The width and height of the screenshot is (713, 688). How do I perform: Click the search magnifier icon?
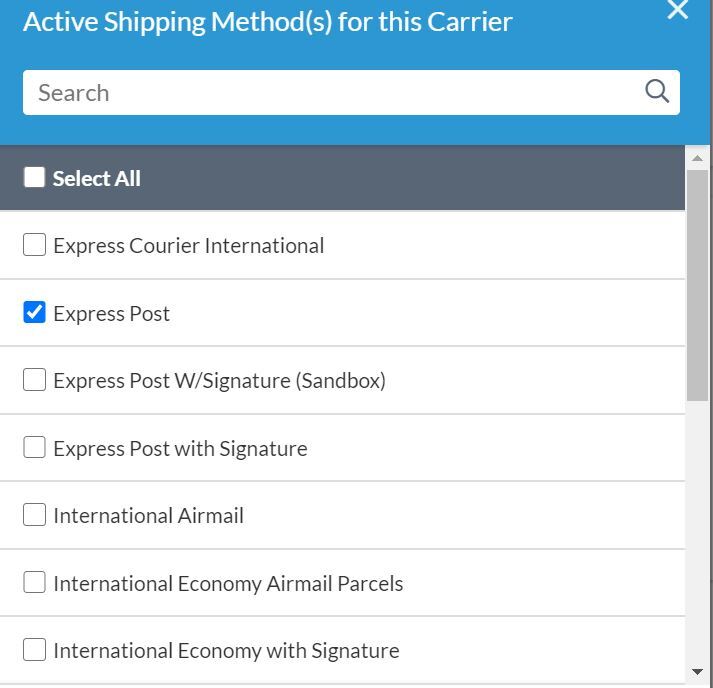coord(657,92)
